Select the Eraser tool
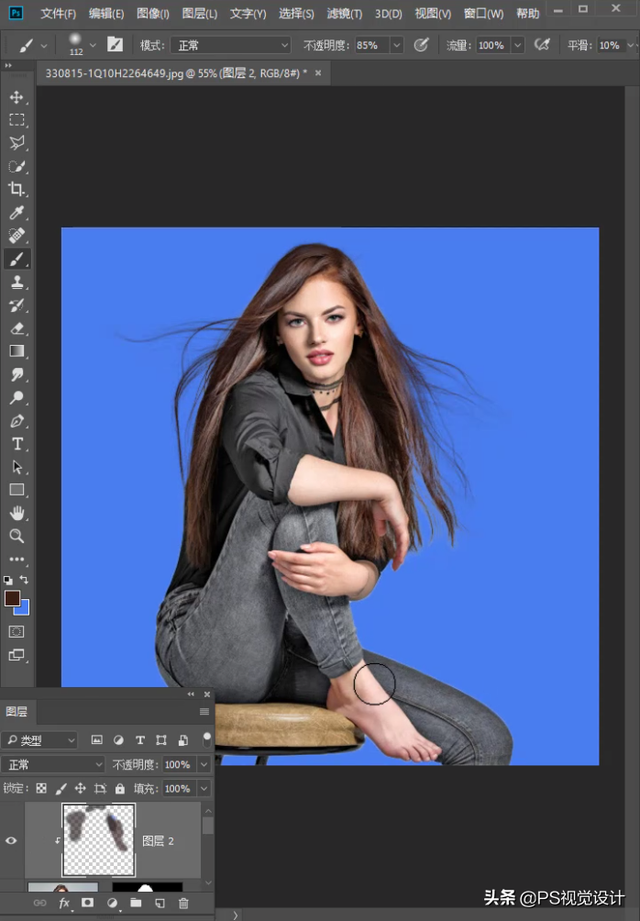The width and height of the screenshot is (640, 921). pyautogui.click(x=16, y=328)
